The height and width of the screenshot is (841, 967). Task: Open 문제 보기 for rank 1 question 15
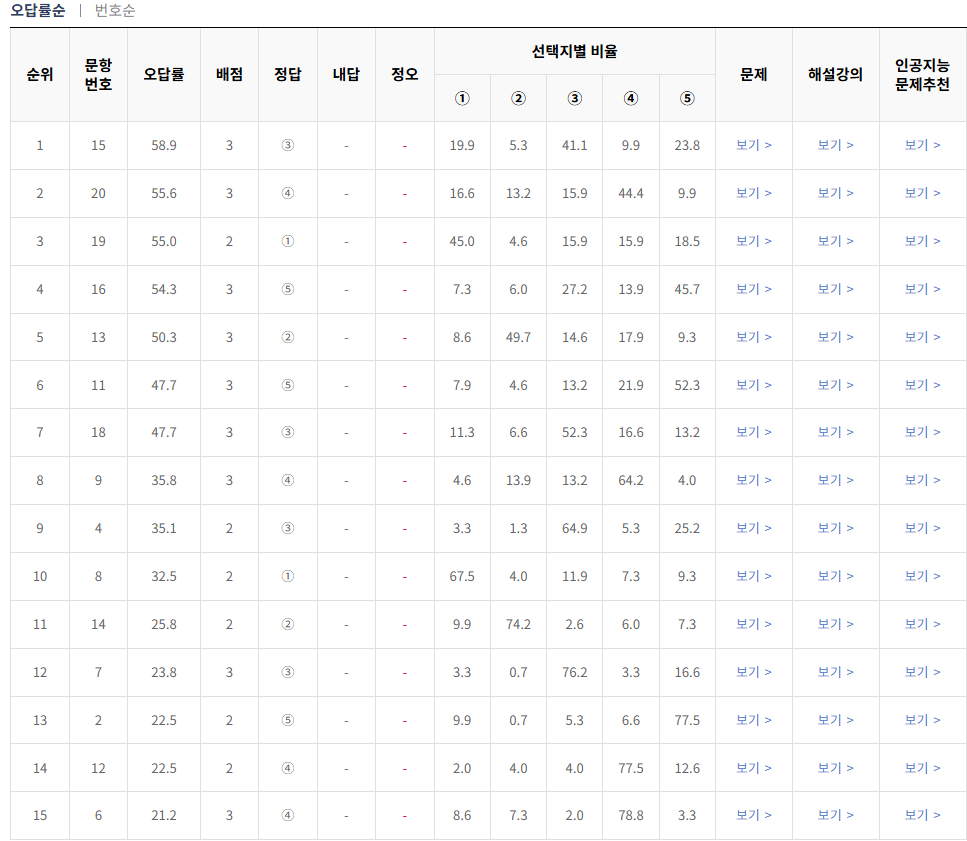(753, 145)
